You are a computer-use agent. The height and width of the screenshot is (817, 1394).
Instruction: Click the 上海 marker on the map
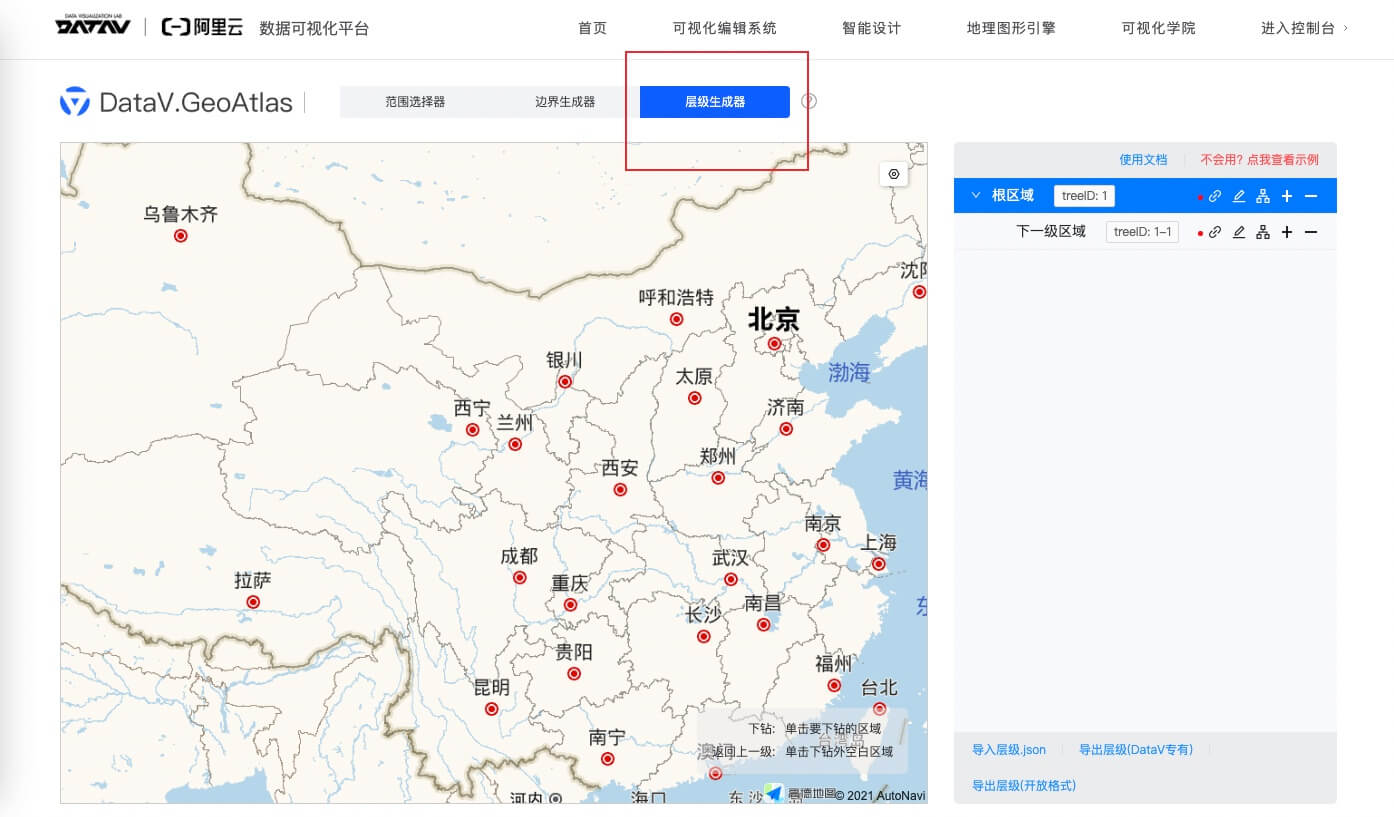878,564
